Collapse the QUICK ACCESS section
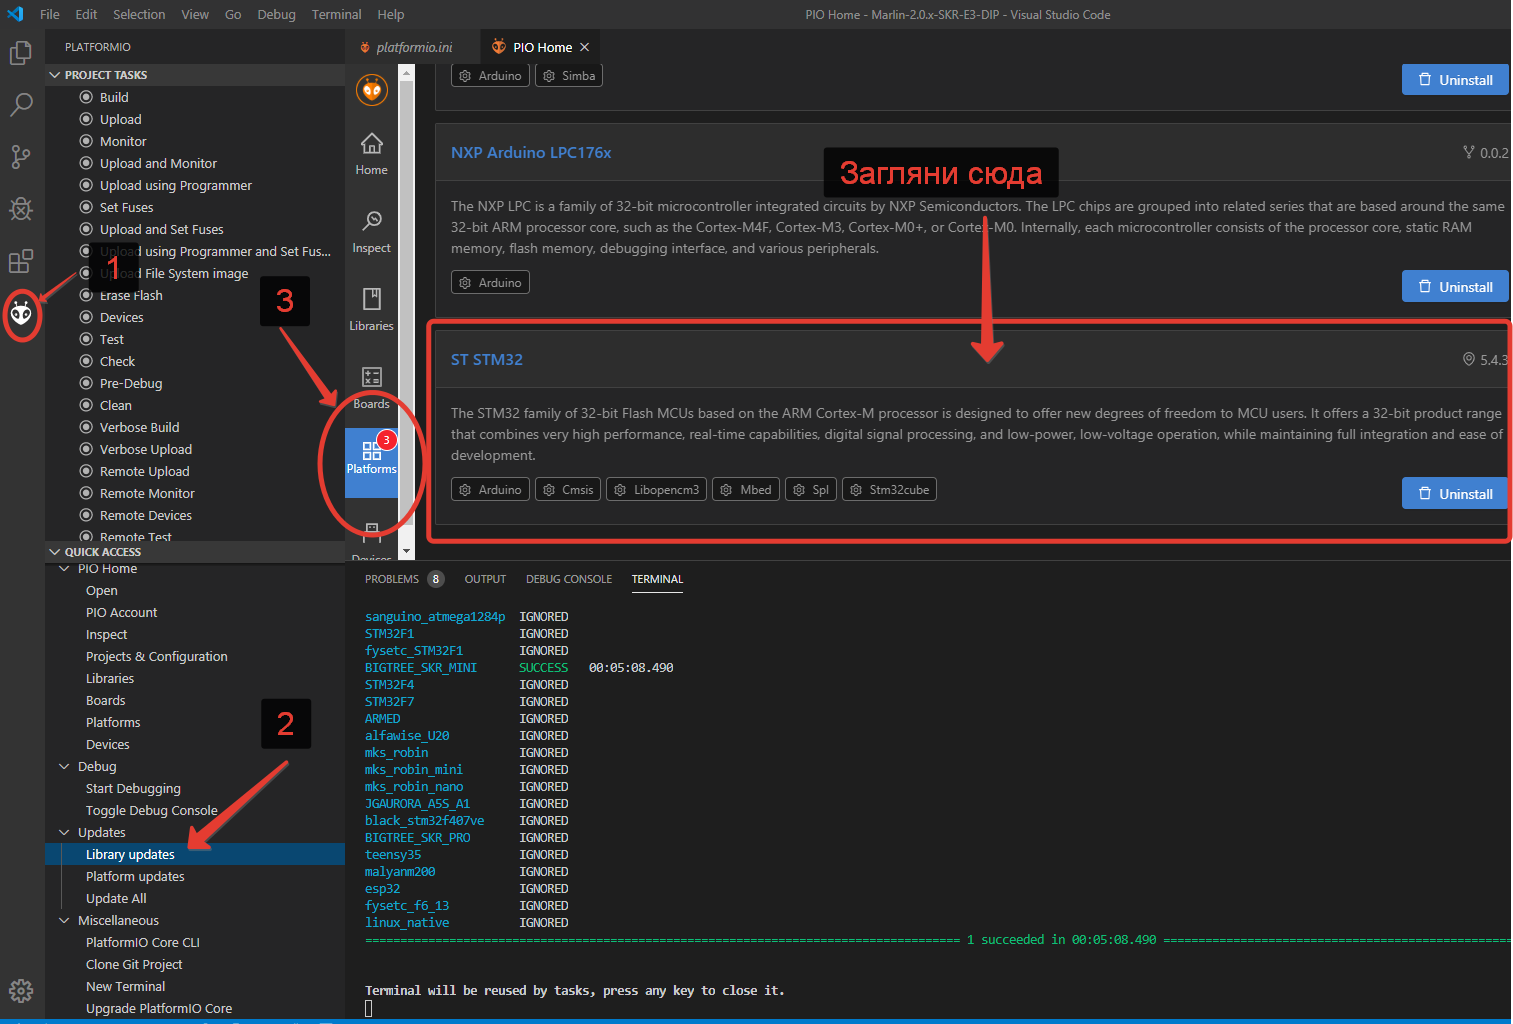Screen dimensions: 1513x1024 pos(55,552)
